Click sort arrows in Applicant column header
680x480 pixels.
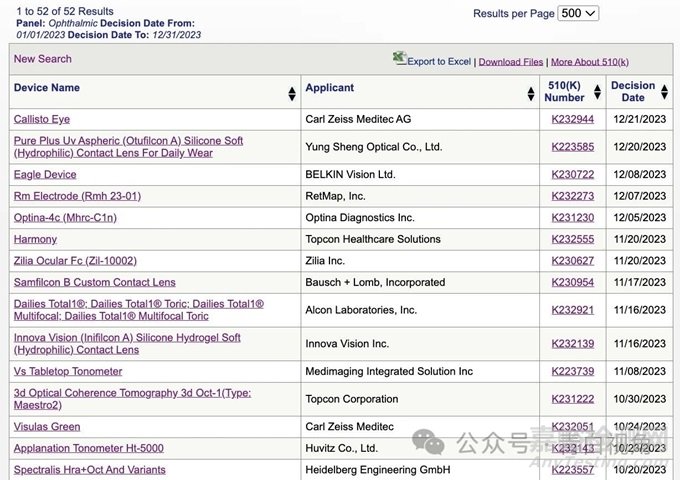530,93
